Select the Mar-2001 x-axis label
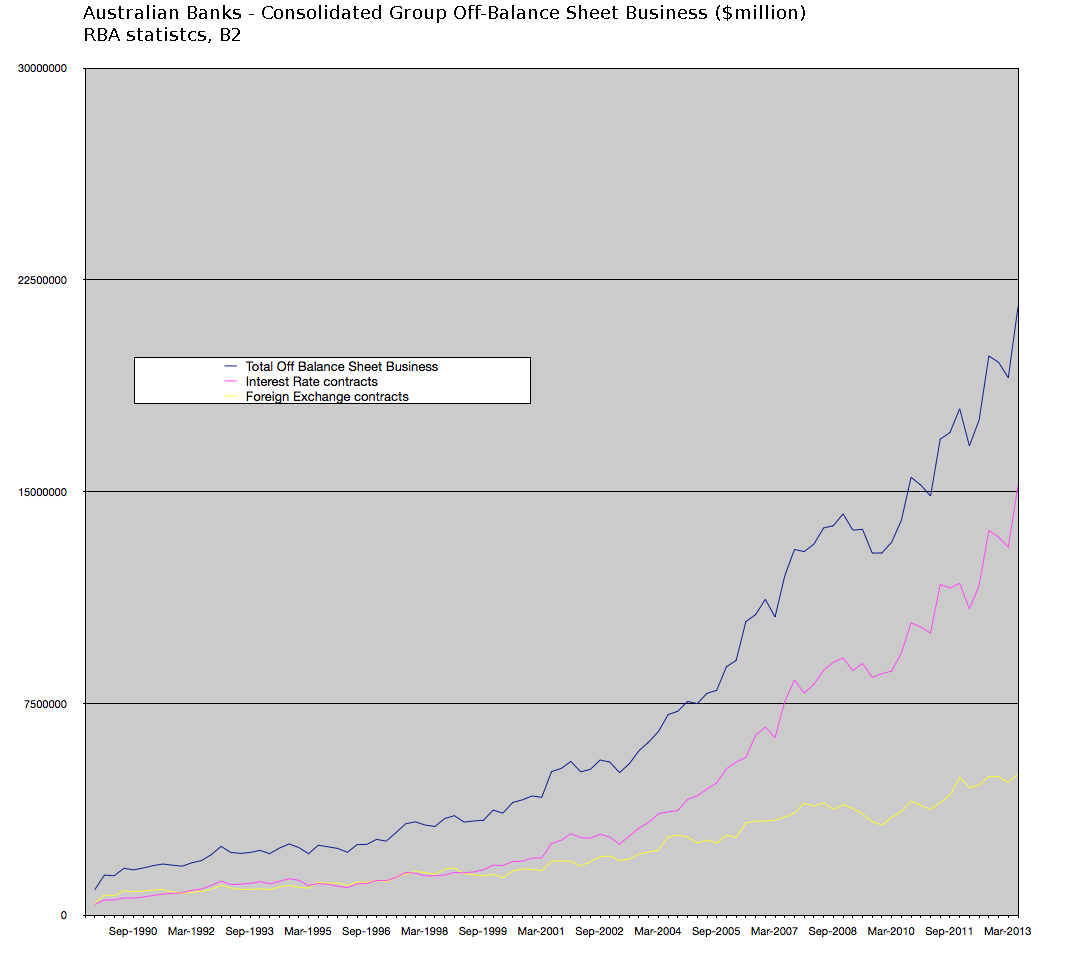1067x956 pixels. click(540, 931)
